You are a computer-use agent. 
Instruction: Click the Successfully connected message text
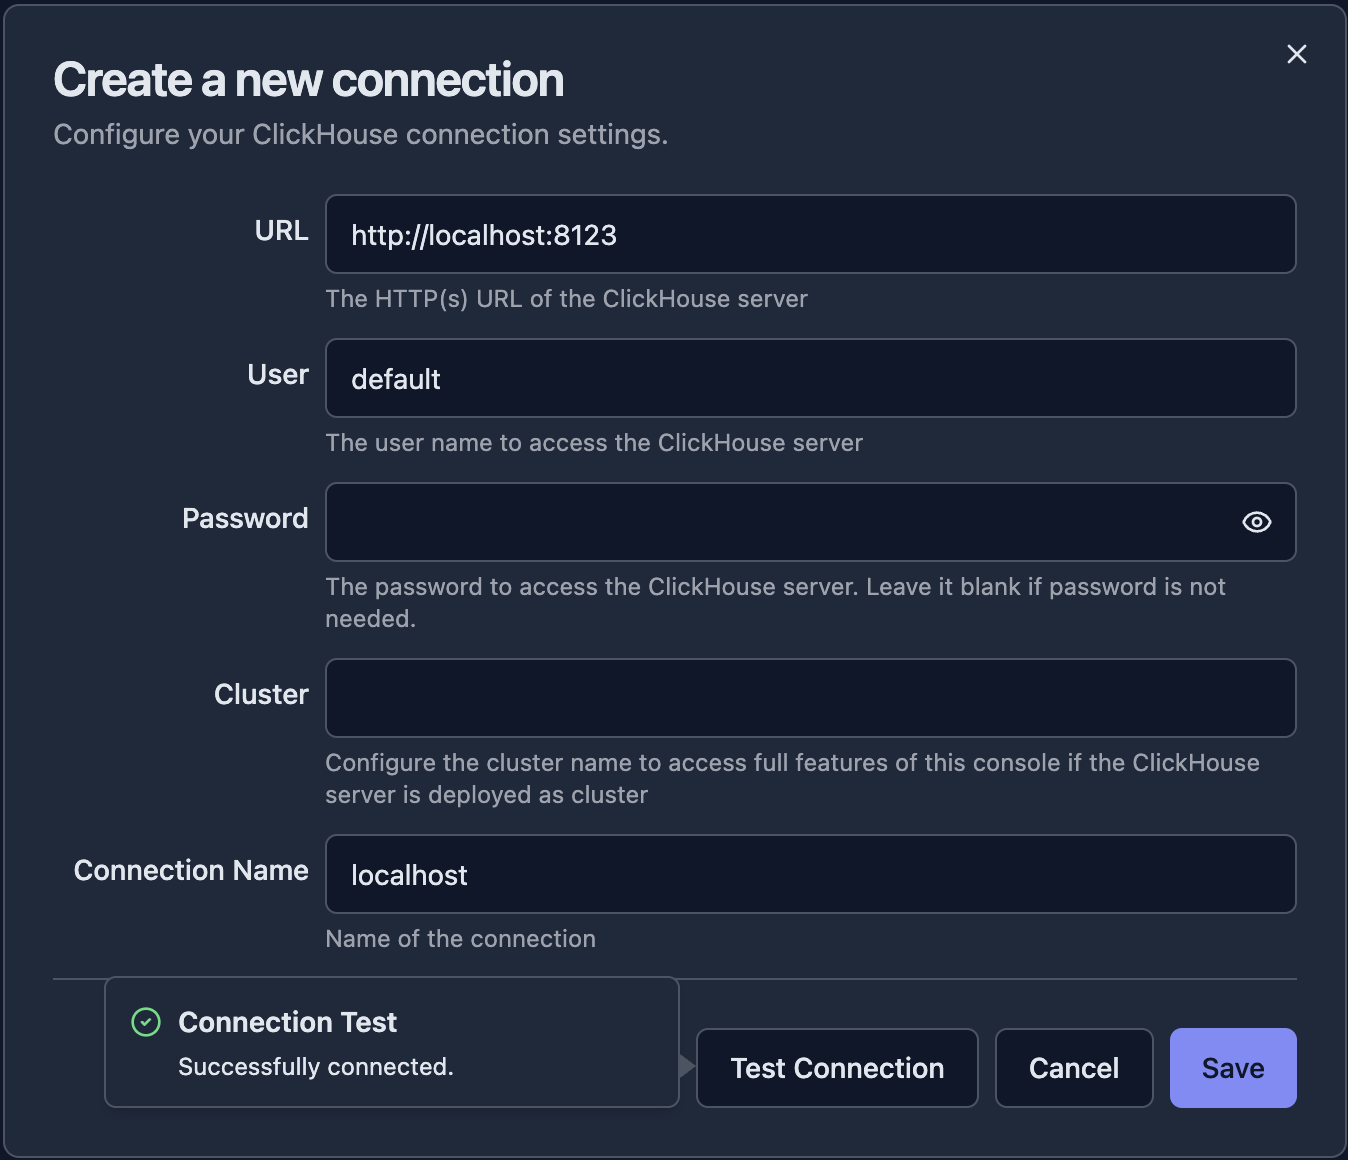coord(315,1066)
